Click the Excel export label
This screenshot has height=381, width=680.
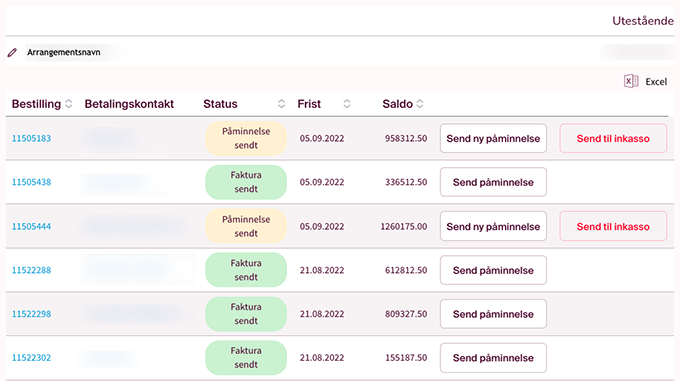[656, 81]
